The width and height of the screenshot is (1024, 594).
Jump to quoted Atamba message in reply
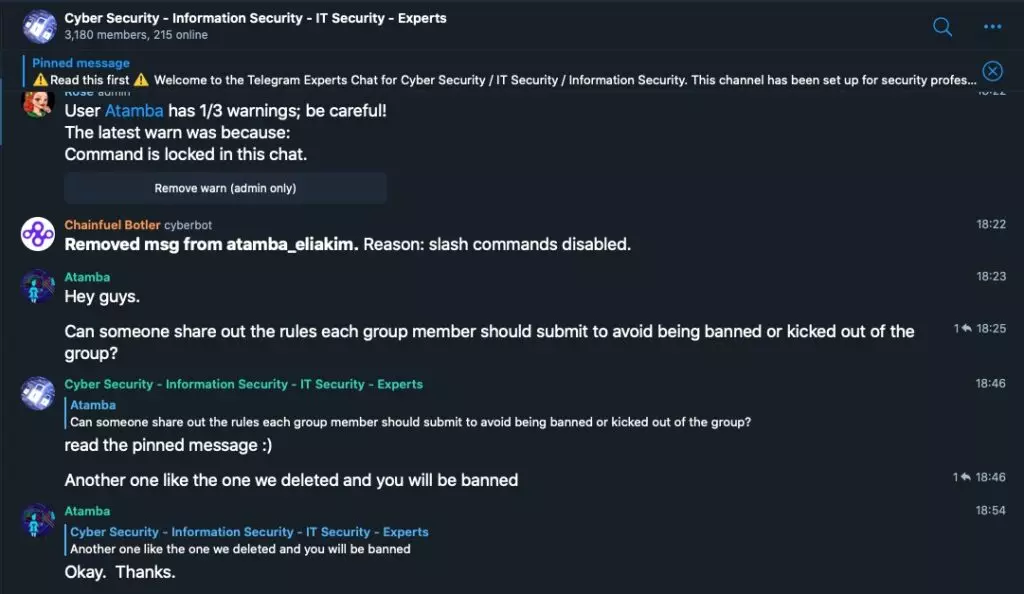[x=410, y=413]
